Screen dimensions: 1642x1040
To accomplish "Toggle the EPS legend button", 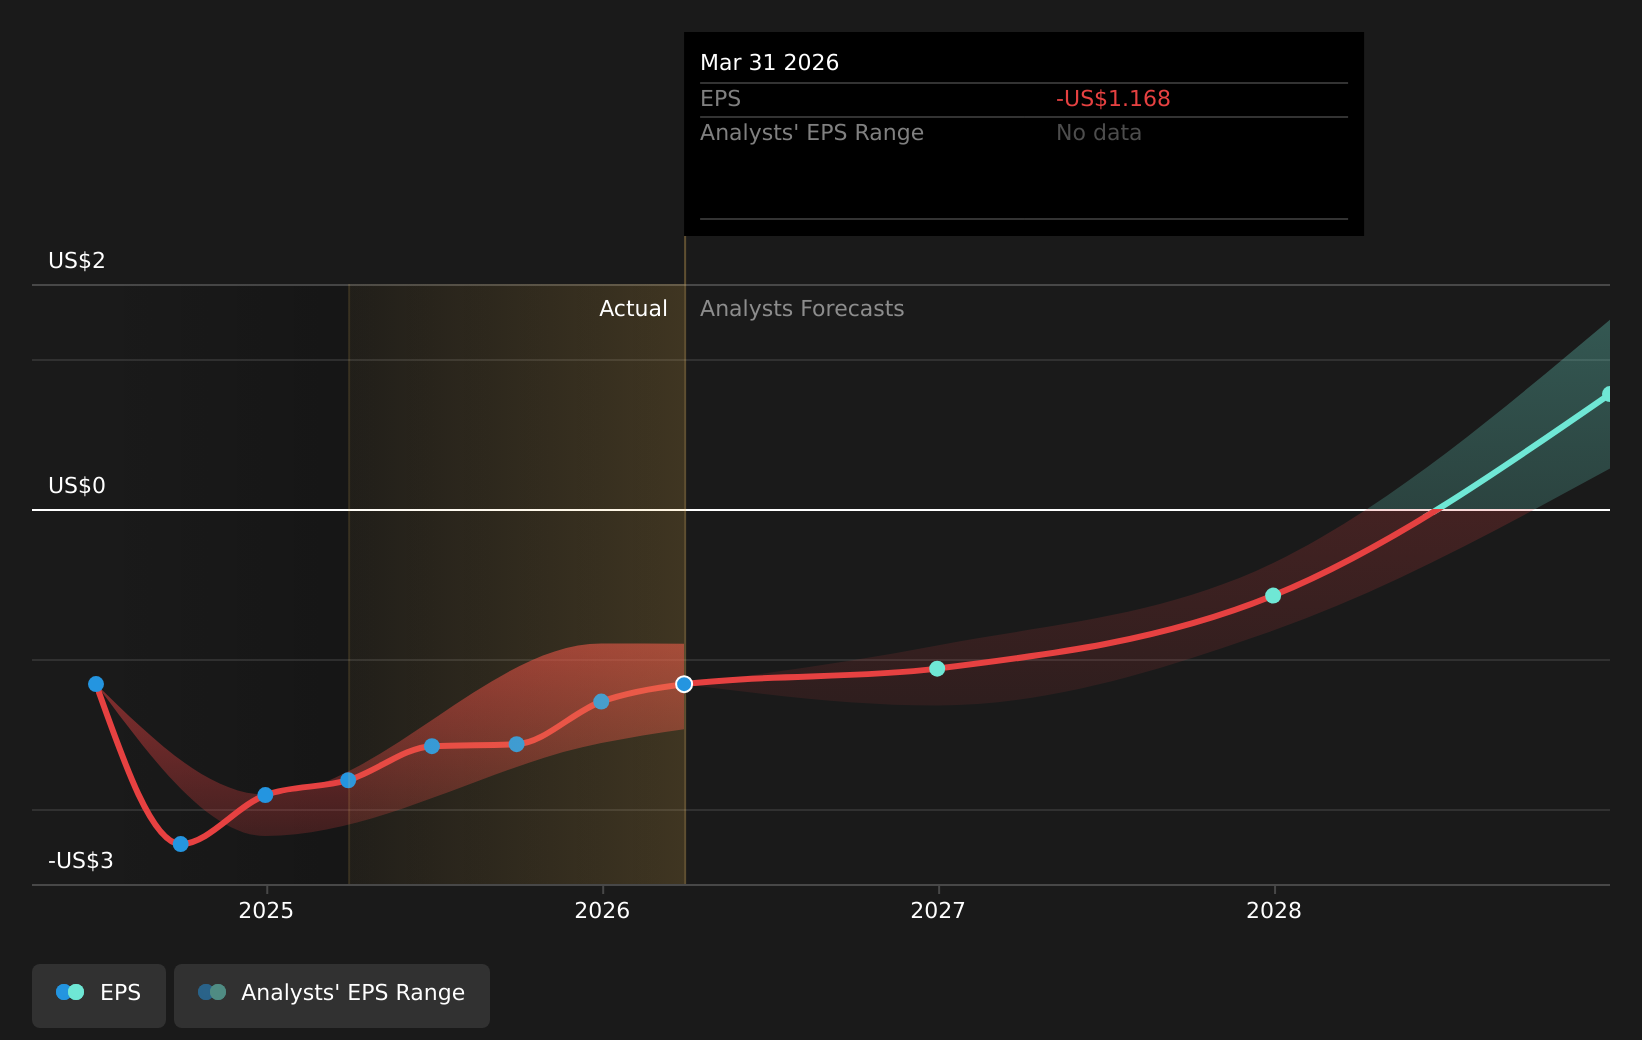I will (99, 995).
